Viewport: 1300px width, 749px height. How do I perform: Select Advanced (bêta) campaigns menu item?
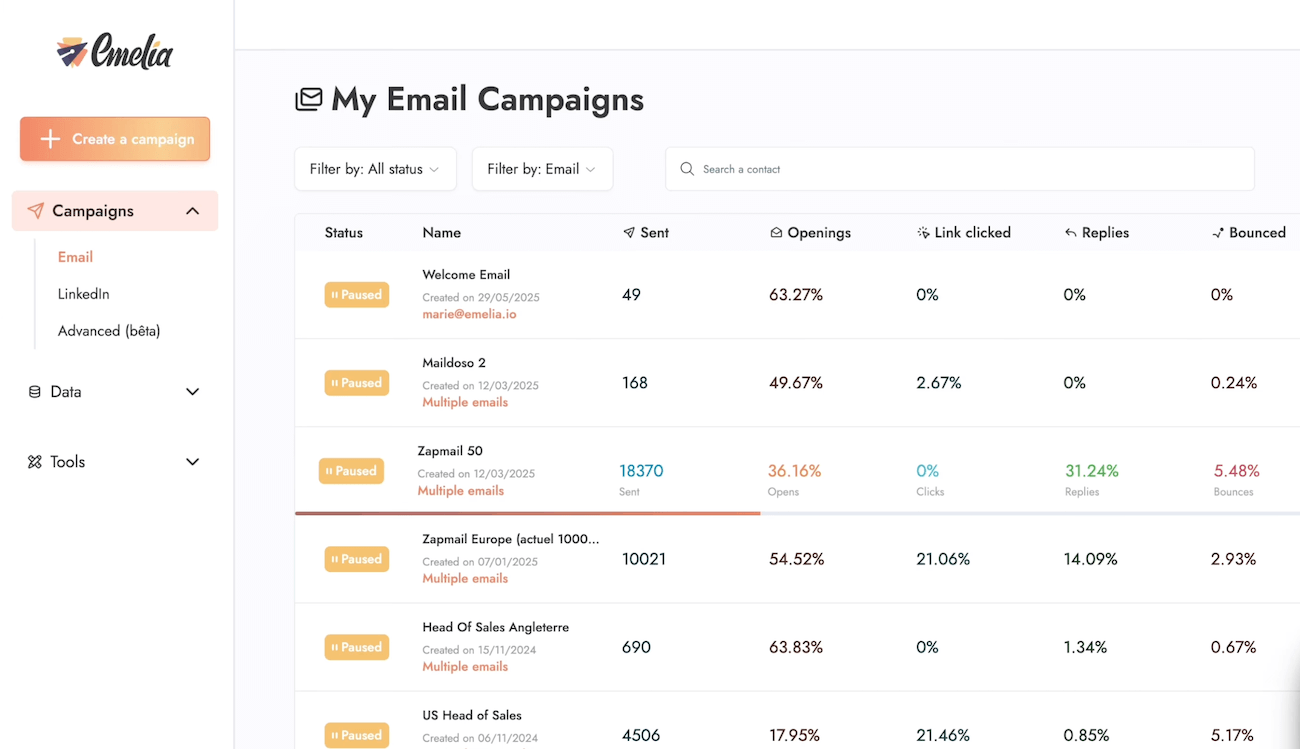109,331
